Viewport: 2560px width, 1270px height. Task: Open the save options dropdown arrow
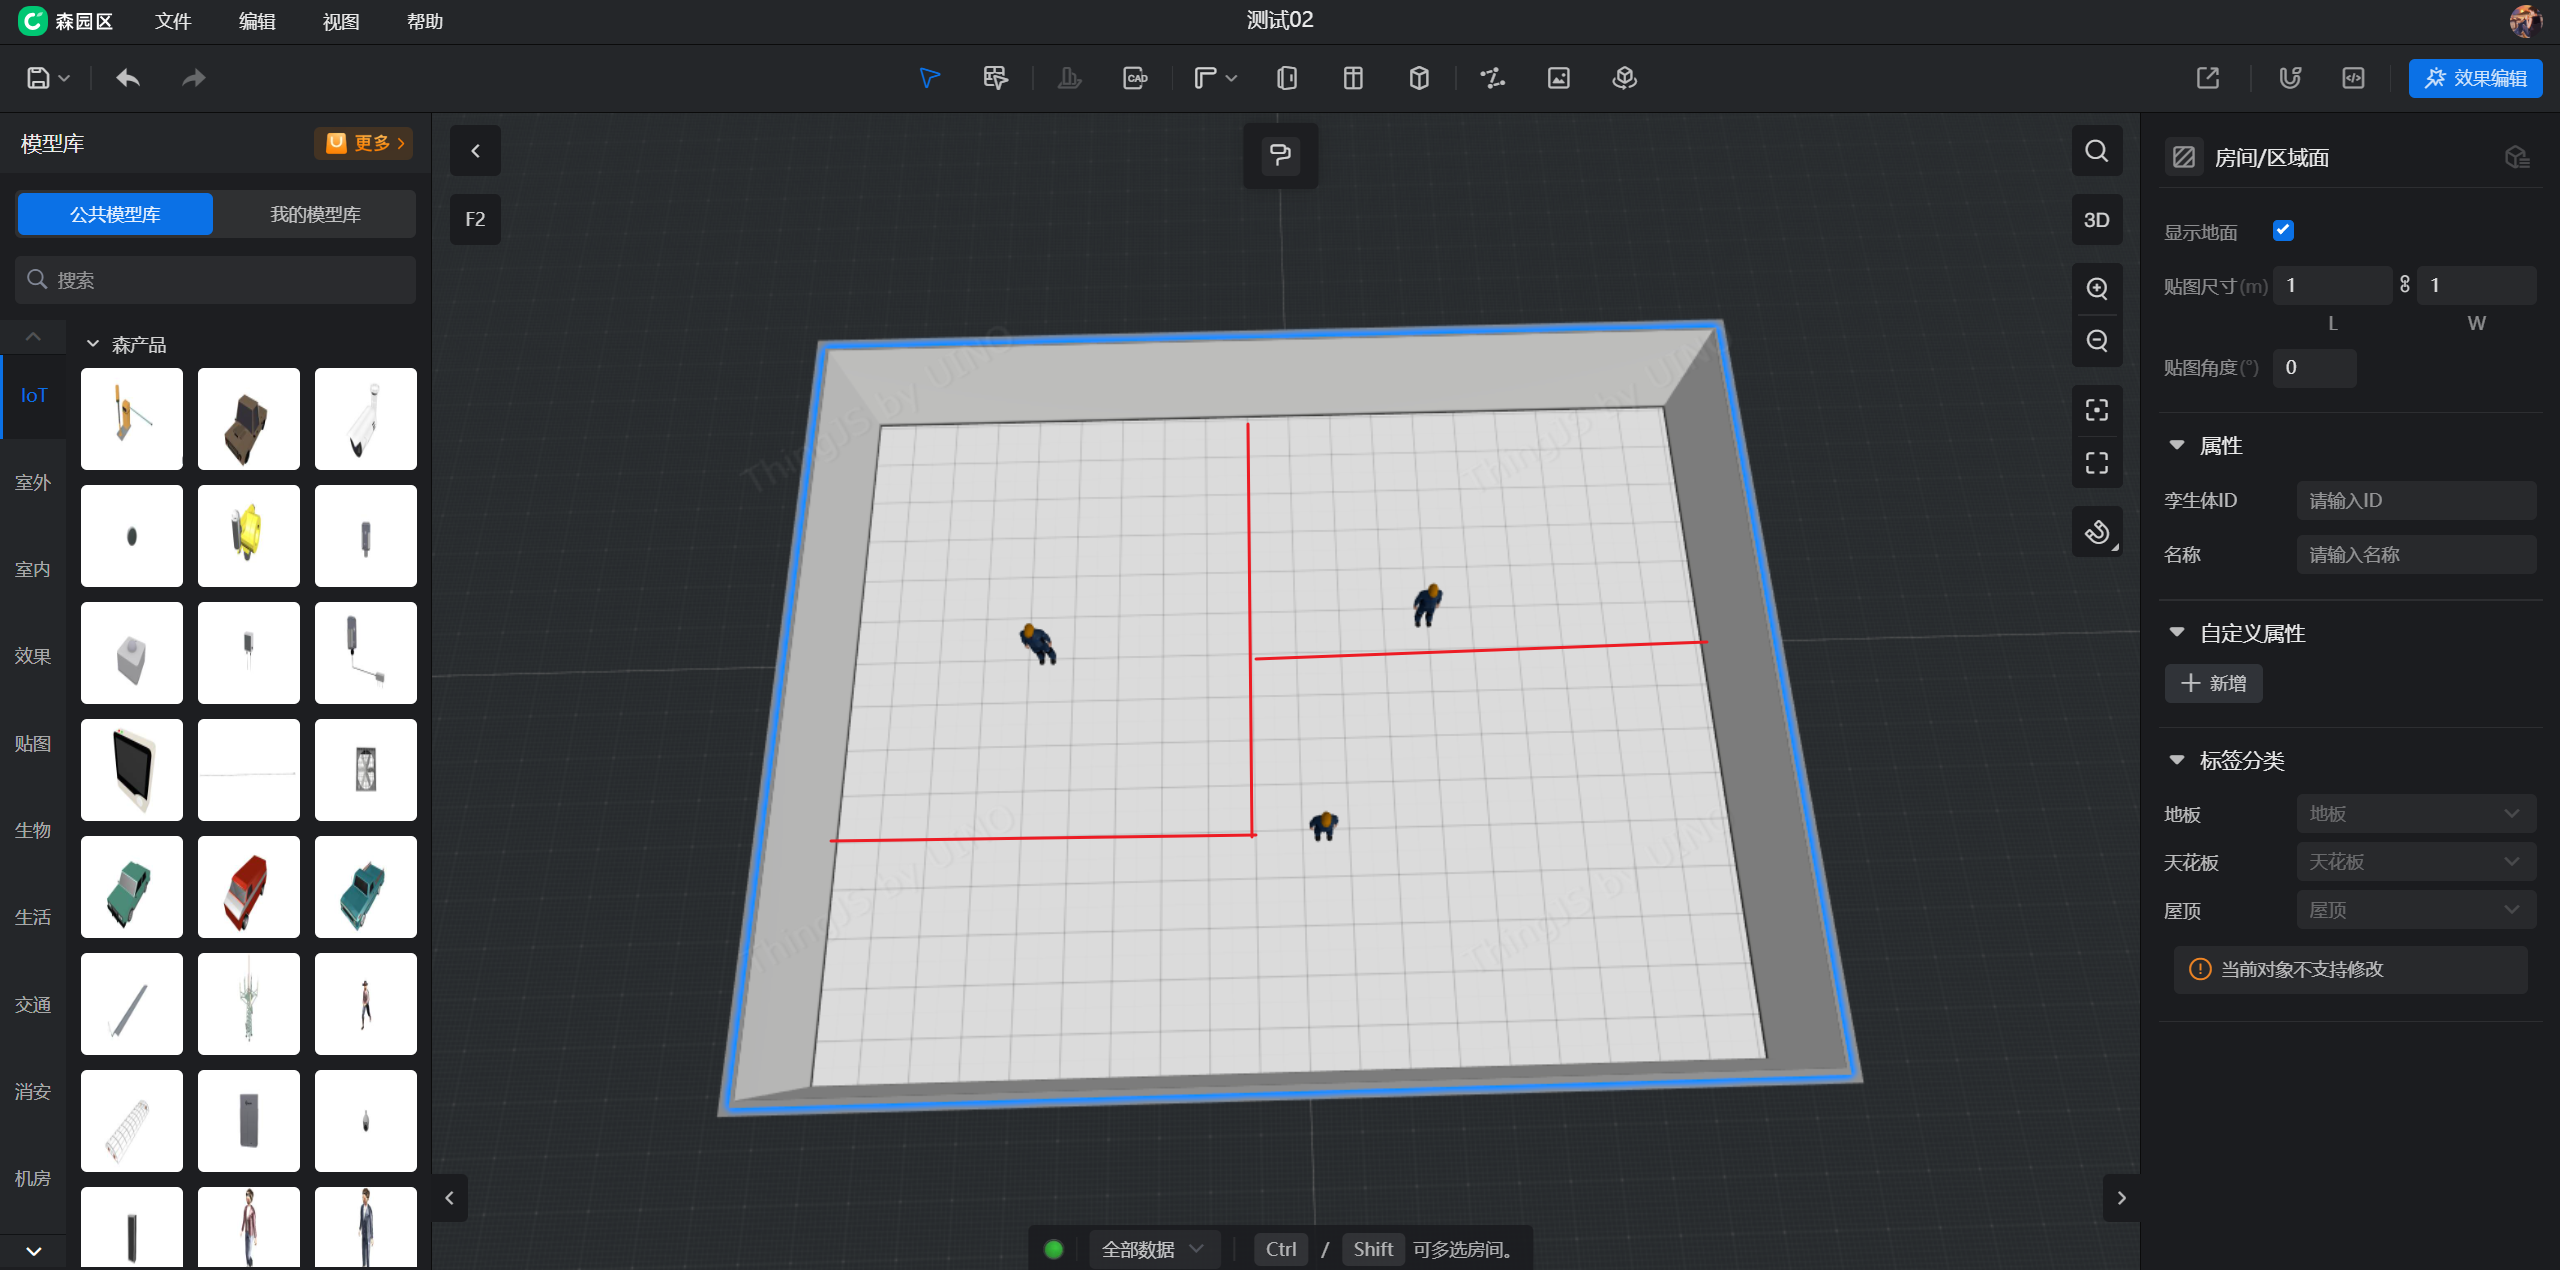(x=64, y=78)
